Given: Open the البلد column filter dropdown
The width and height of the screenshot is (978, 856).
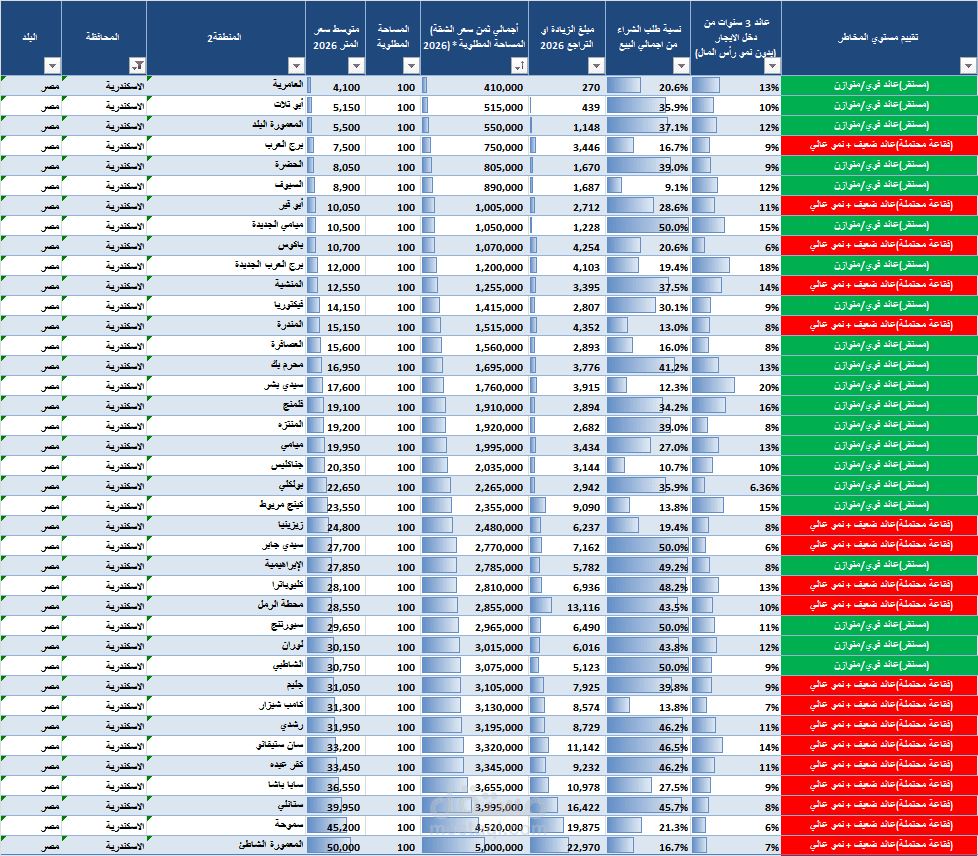Looking at the screenshot, I should [52, 66].
